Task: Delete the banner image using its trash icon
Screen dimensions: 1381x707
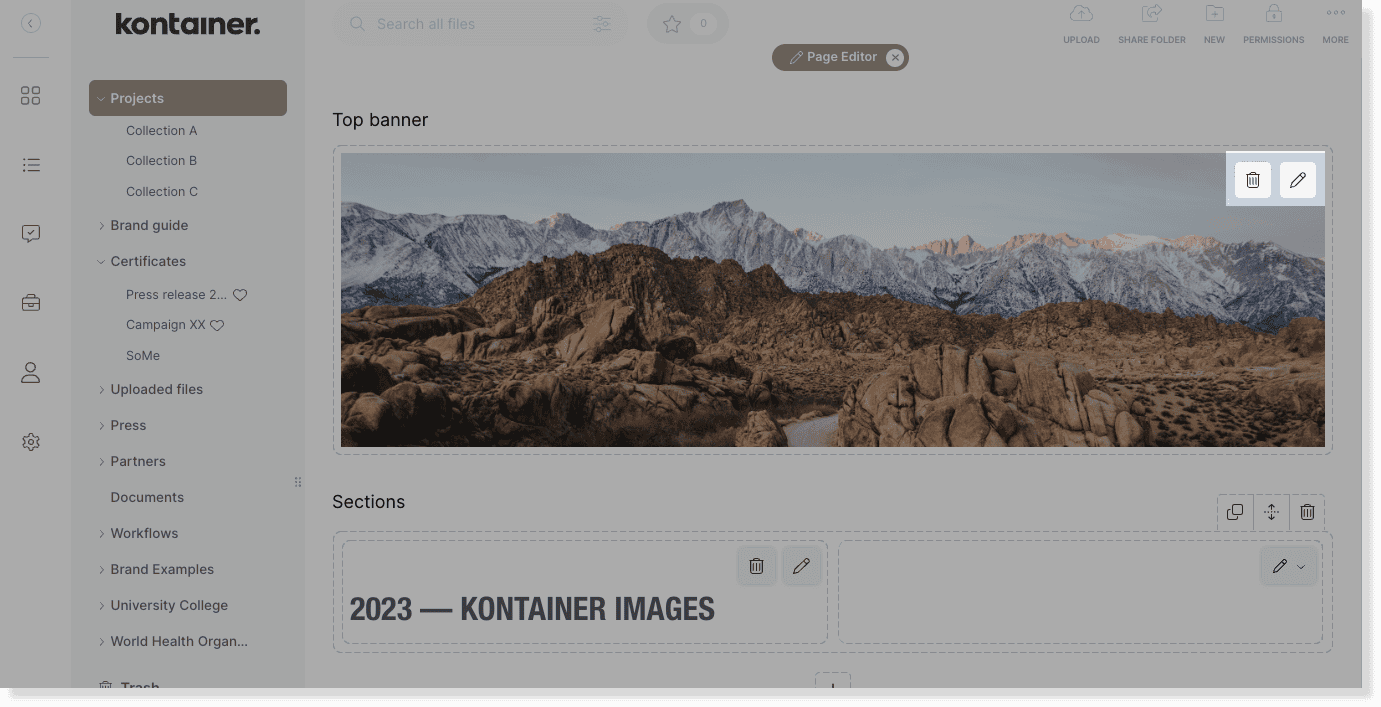Action: pyautogui.click(x=1253, y=180)
